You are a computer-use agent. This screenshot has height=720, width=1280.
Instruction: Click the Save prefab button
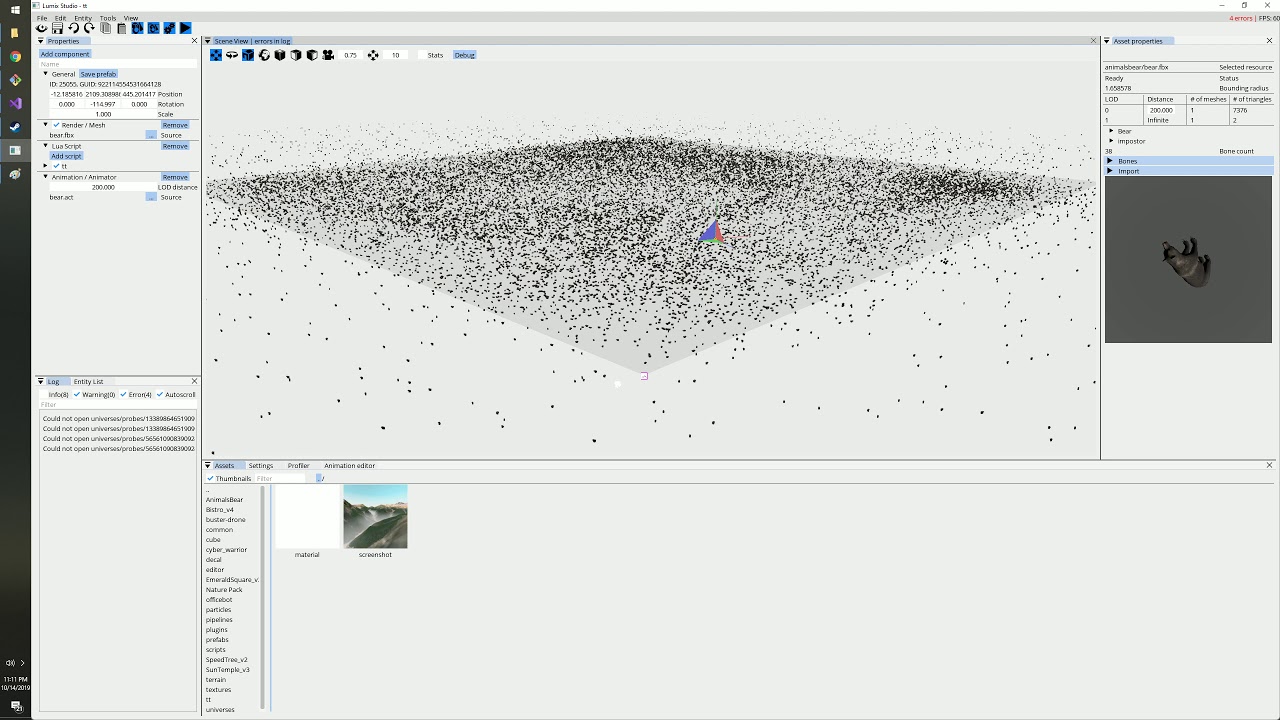(x=98, y=74)
